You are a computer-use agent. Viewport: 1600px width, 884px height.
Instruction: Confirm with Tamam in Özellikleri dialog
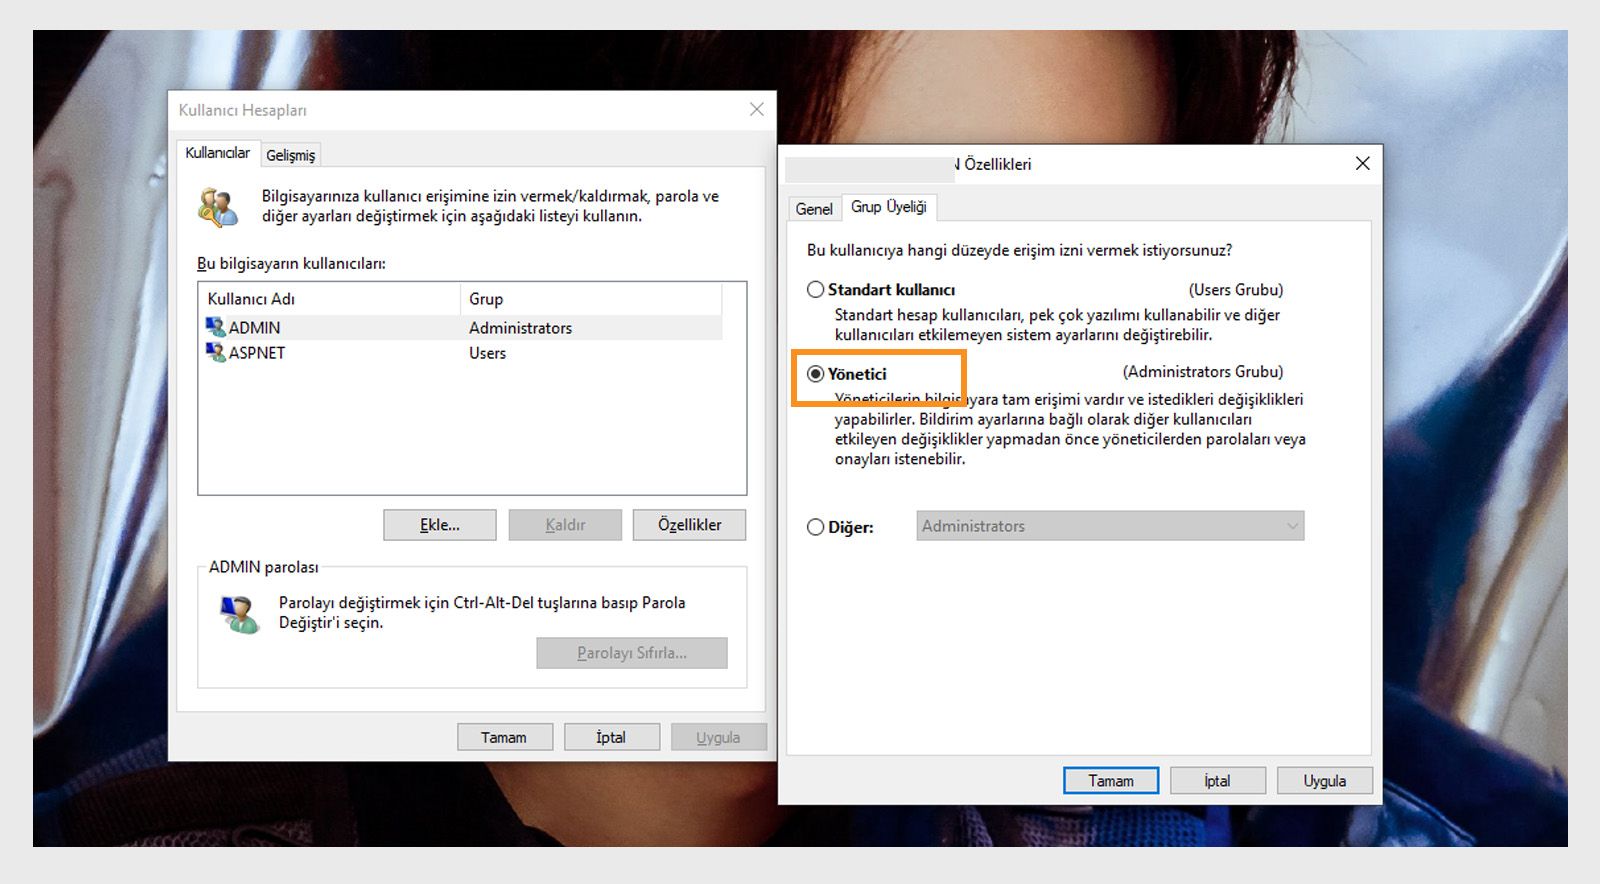[1111, 781]
